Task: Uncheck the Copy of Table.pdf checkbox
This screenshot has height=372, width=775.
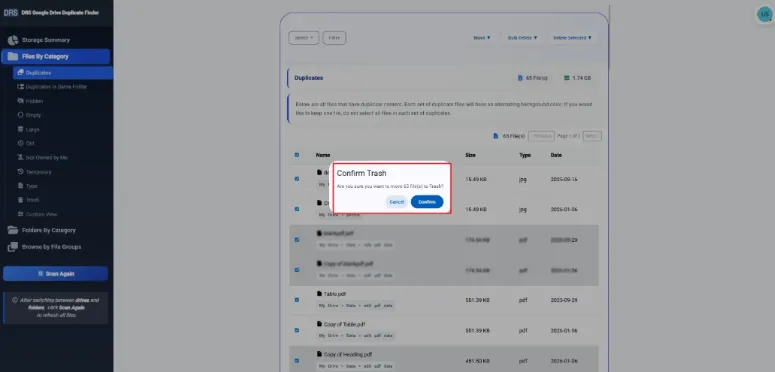Action: tap(297, 330)
